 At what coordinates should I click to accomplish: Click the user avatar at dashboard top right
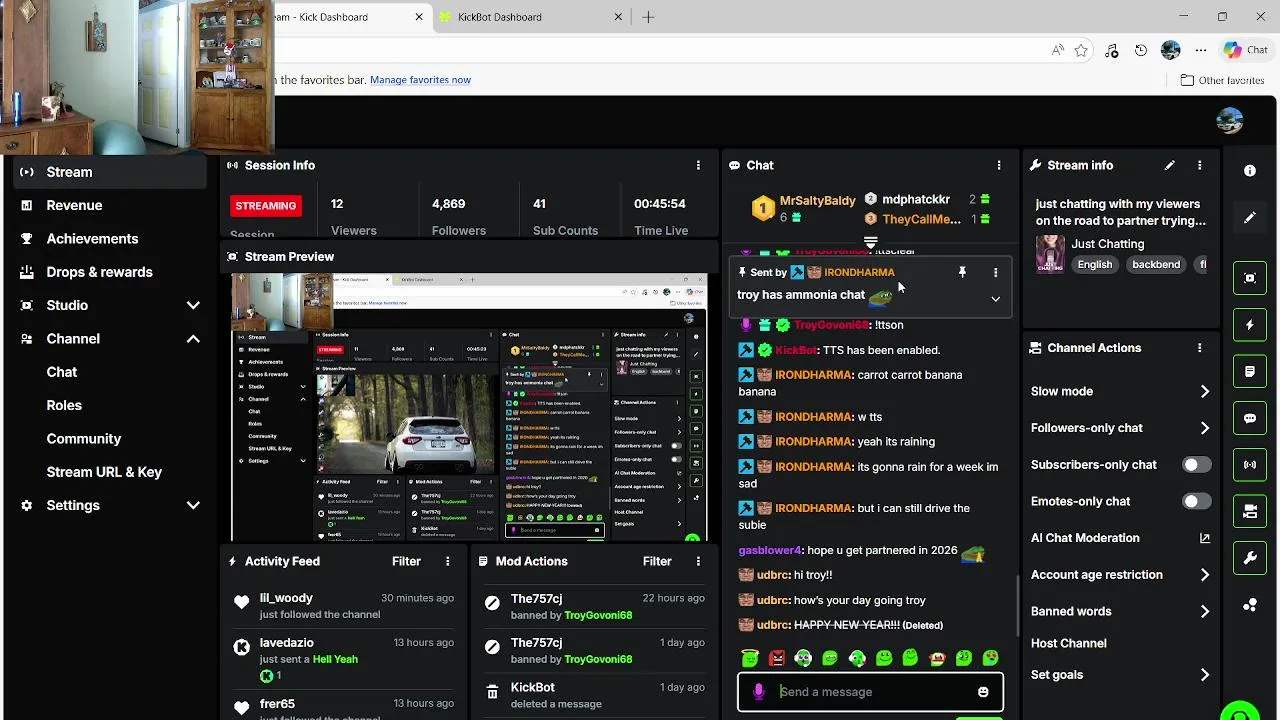[x=1229, y=121]
